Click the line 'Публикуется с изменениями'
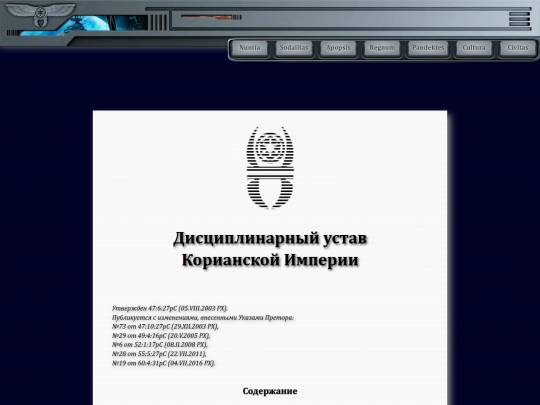540x405 pixels. (x=203, y=318)
